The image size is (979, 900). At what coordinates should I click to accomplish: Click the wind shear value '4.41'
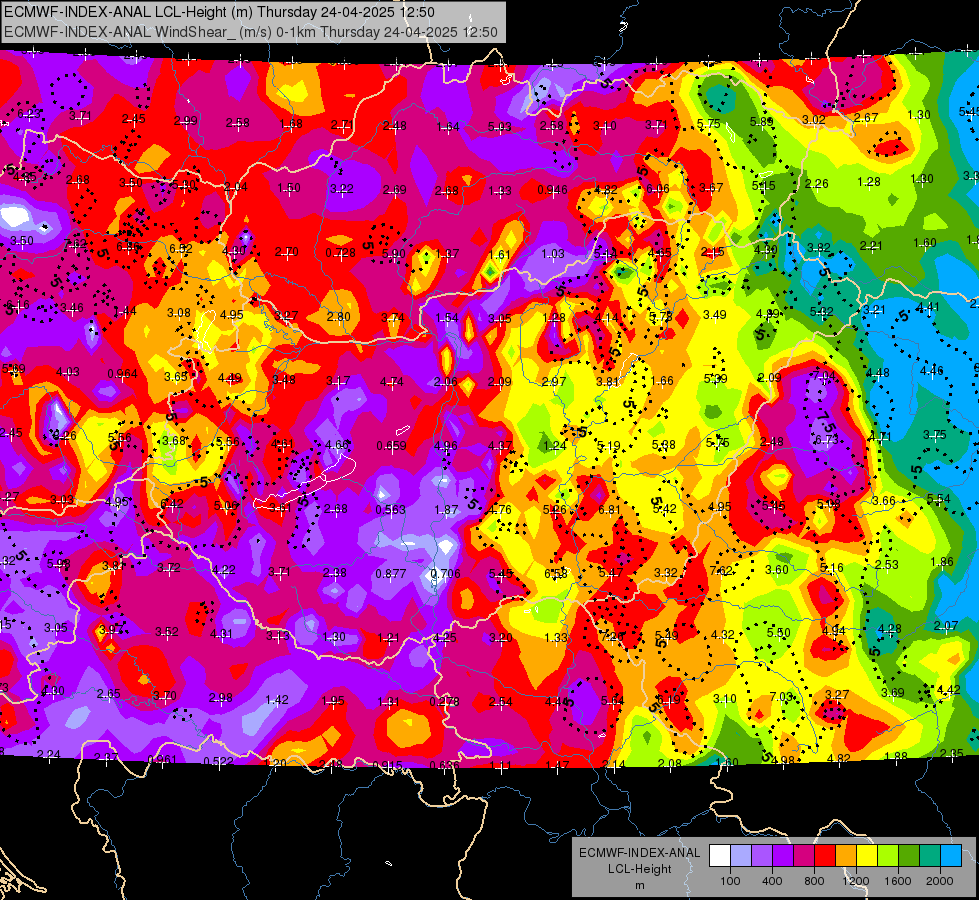tap(928, 306)
